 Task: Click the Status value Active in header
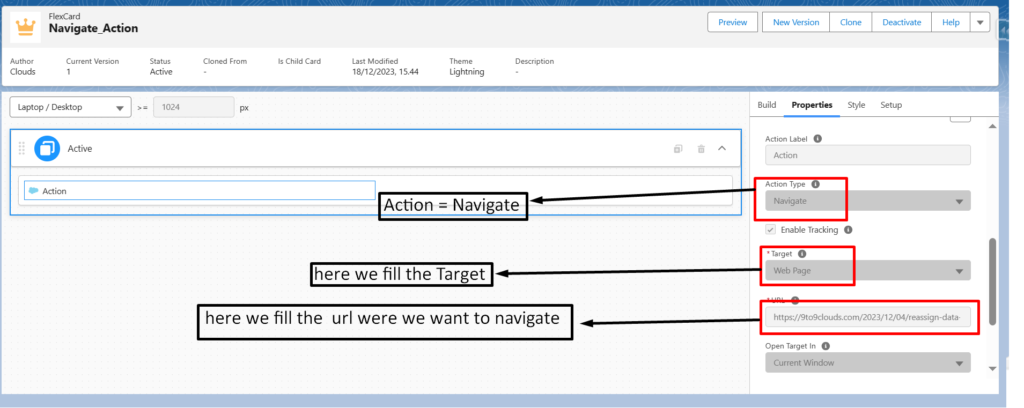click(x=161, y=72)
